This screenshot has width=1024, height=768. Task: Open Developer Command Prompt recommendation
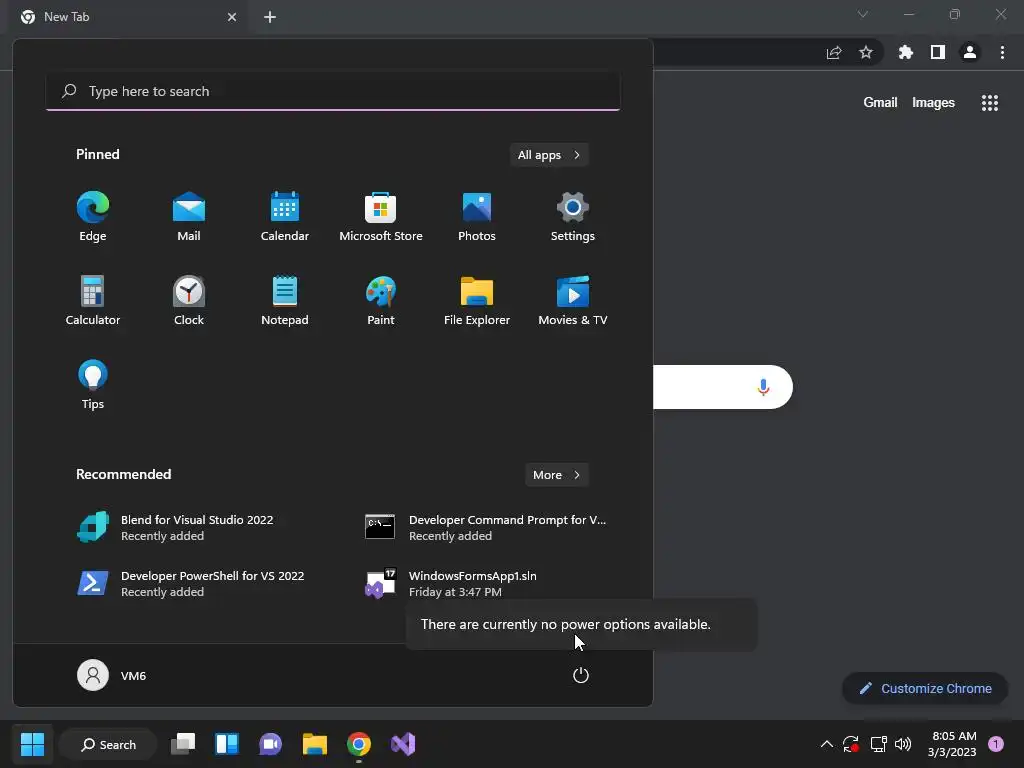click(487, 528)
